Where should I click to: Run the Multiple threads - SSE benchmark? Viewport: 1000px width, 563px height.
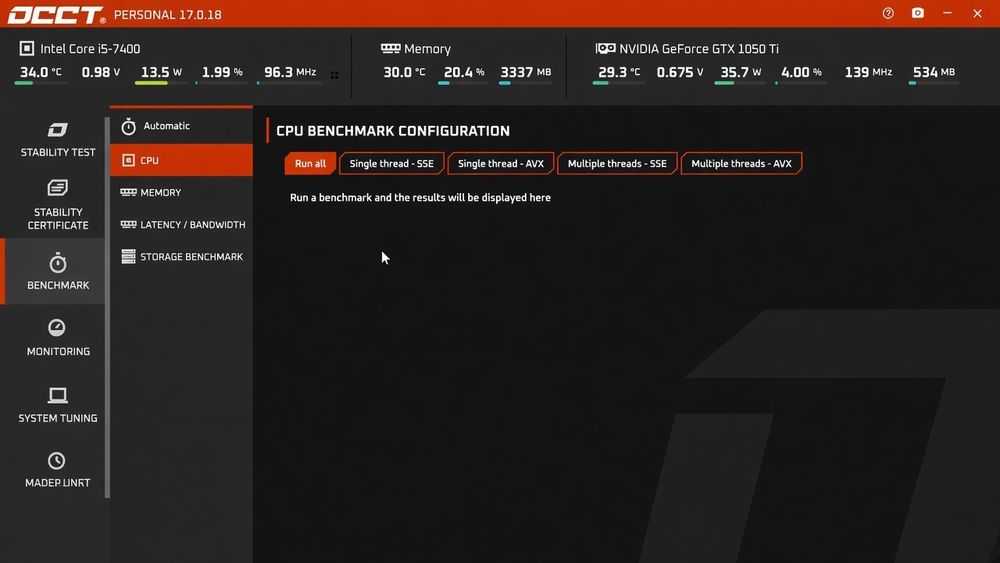(x=617, y=163)
